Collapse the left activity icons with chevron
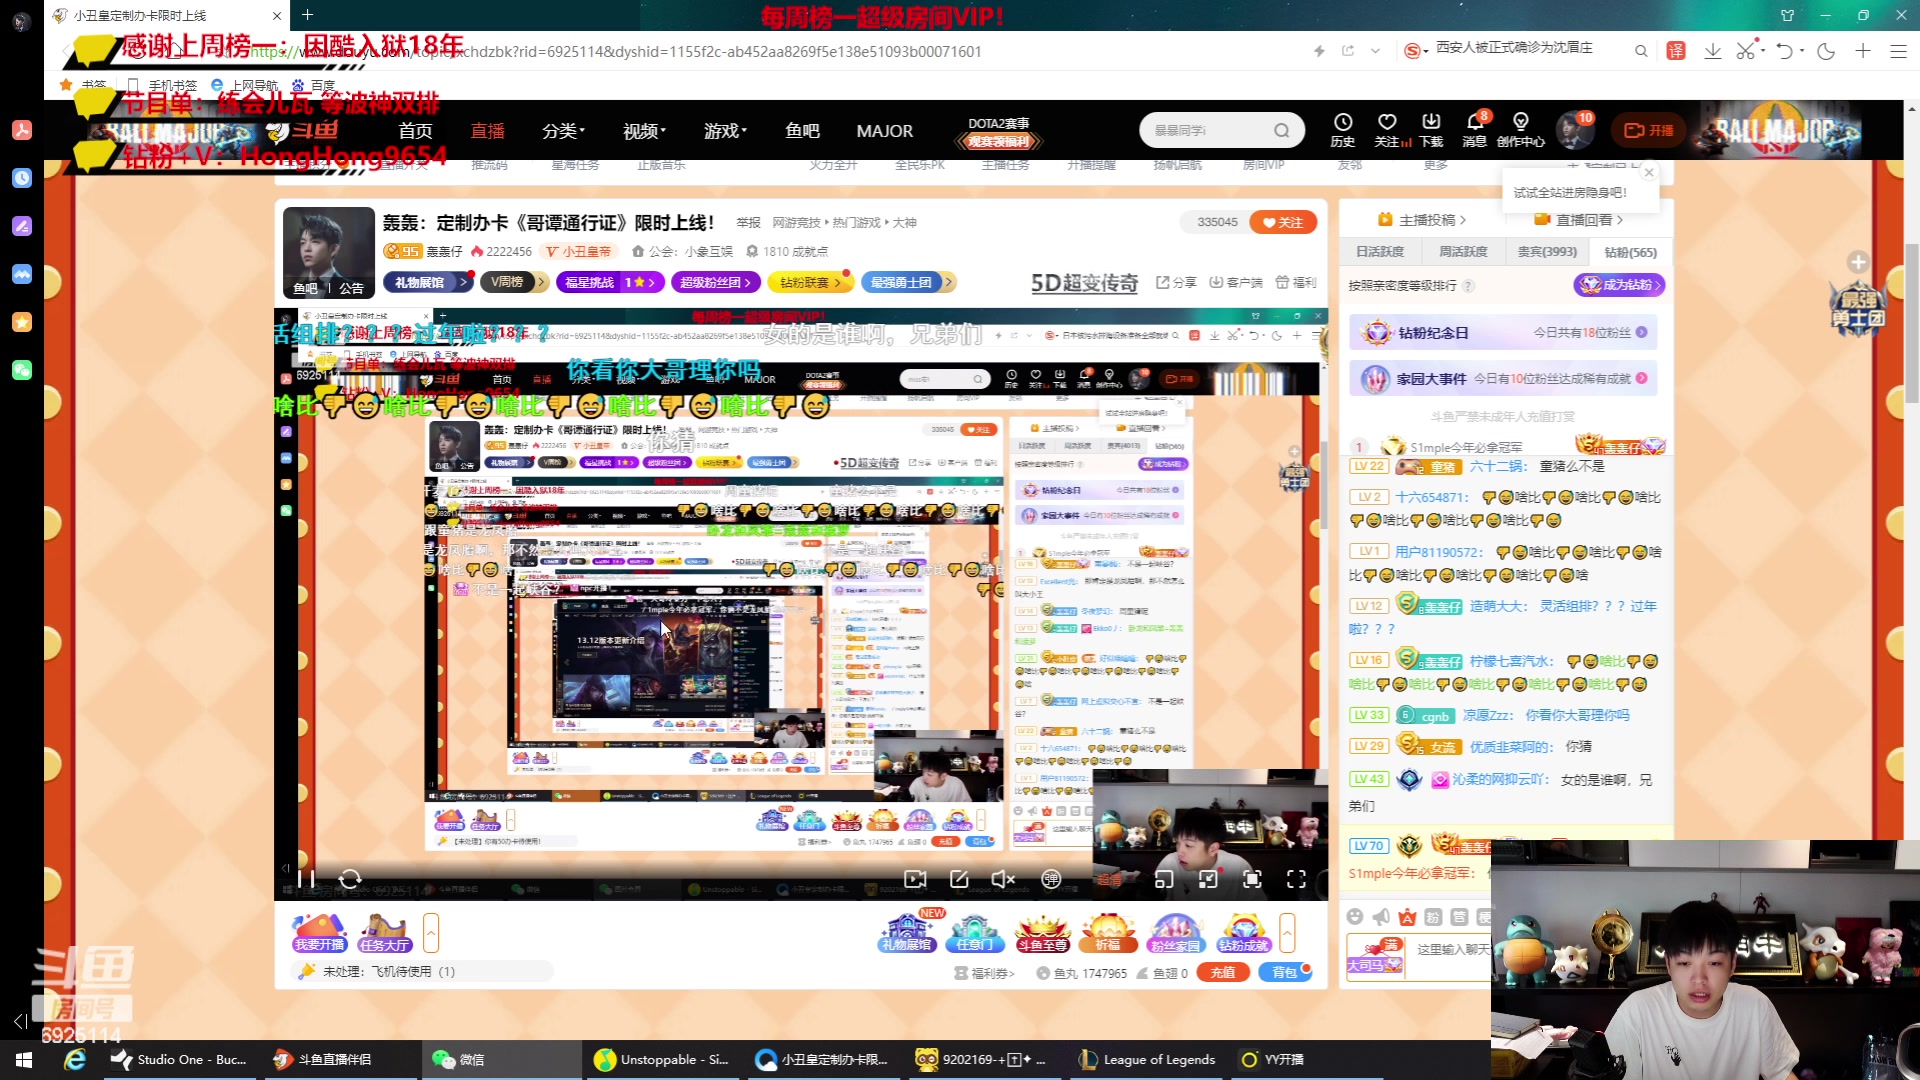 (431, 933)
